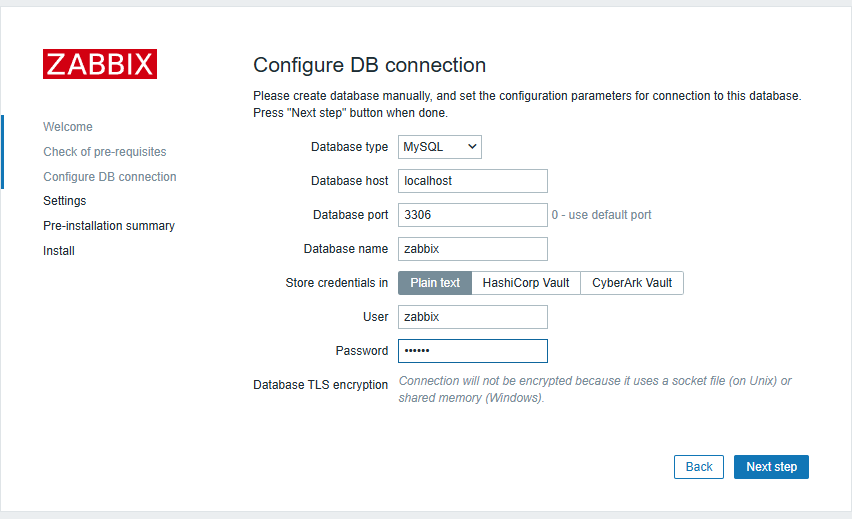Viewport: 852px width, 519px height.
Task: Click the Database TLS encryption label
Action: pyautogui.click(x=321, y=385)
